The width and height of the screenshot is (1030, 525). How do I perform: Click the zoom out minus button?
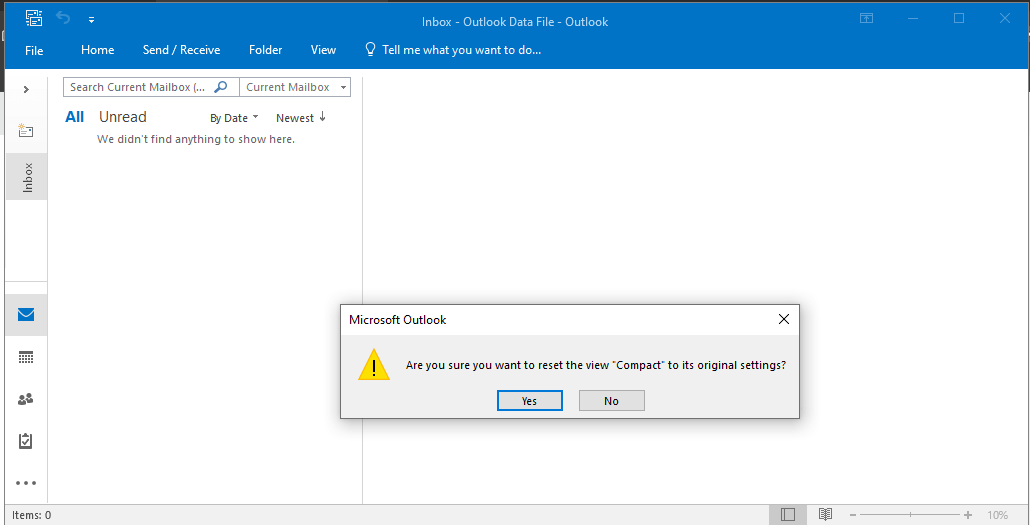pyautogui.click(x=853, y=515)
